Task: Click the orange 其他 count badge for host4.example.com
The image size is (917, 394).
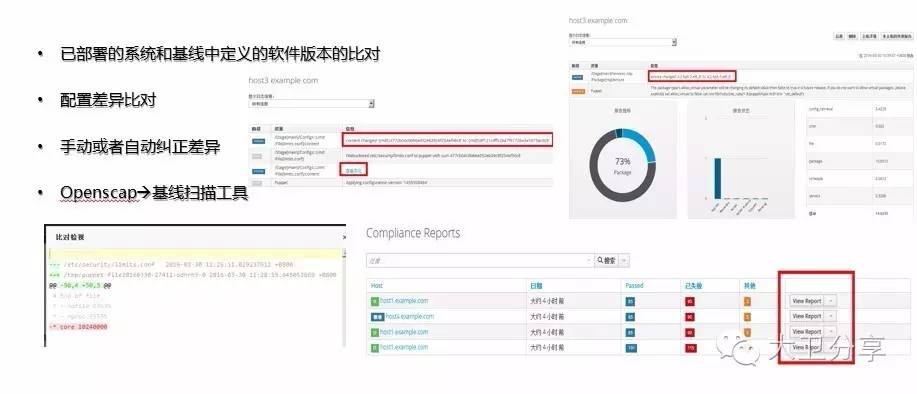Action: 747,317
